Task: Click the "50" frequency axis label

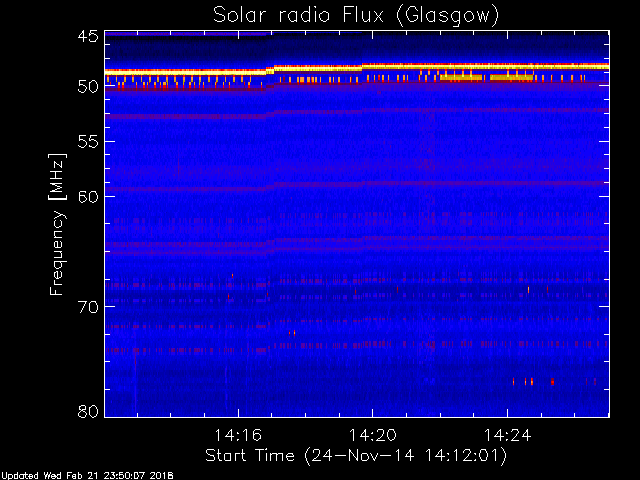Action: 88,86
